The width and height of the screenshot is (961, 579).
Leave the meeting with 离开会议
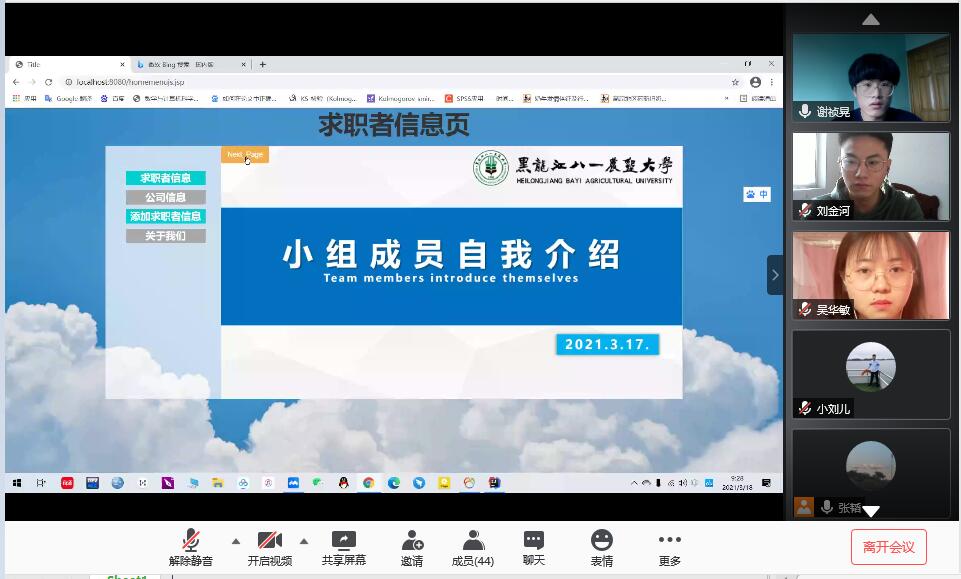[x=888, y=547]
